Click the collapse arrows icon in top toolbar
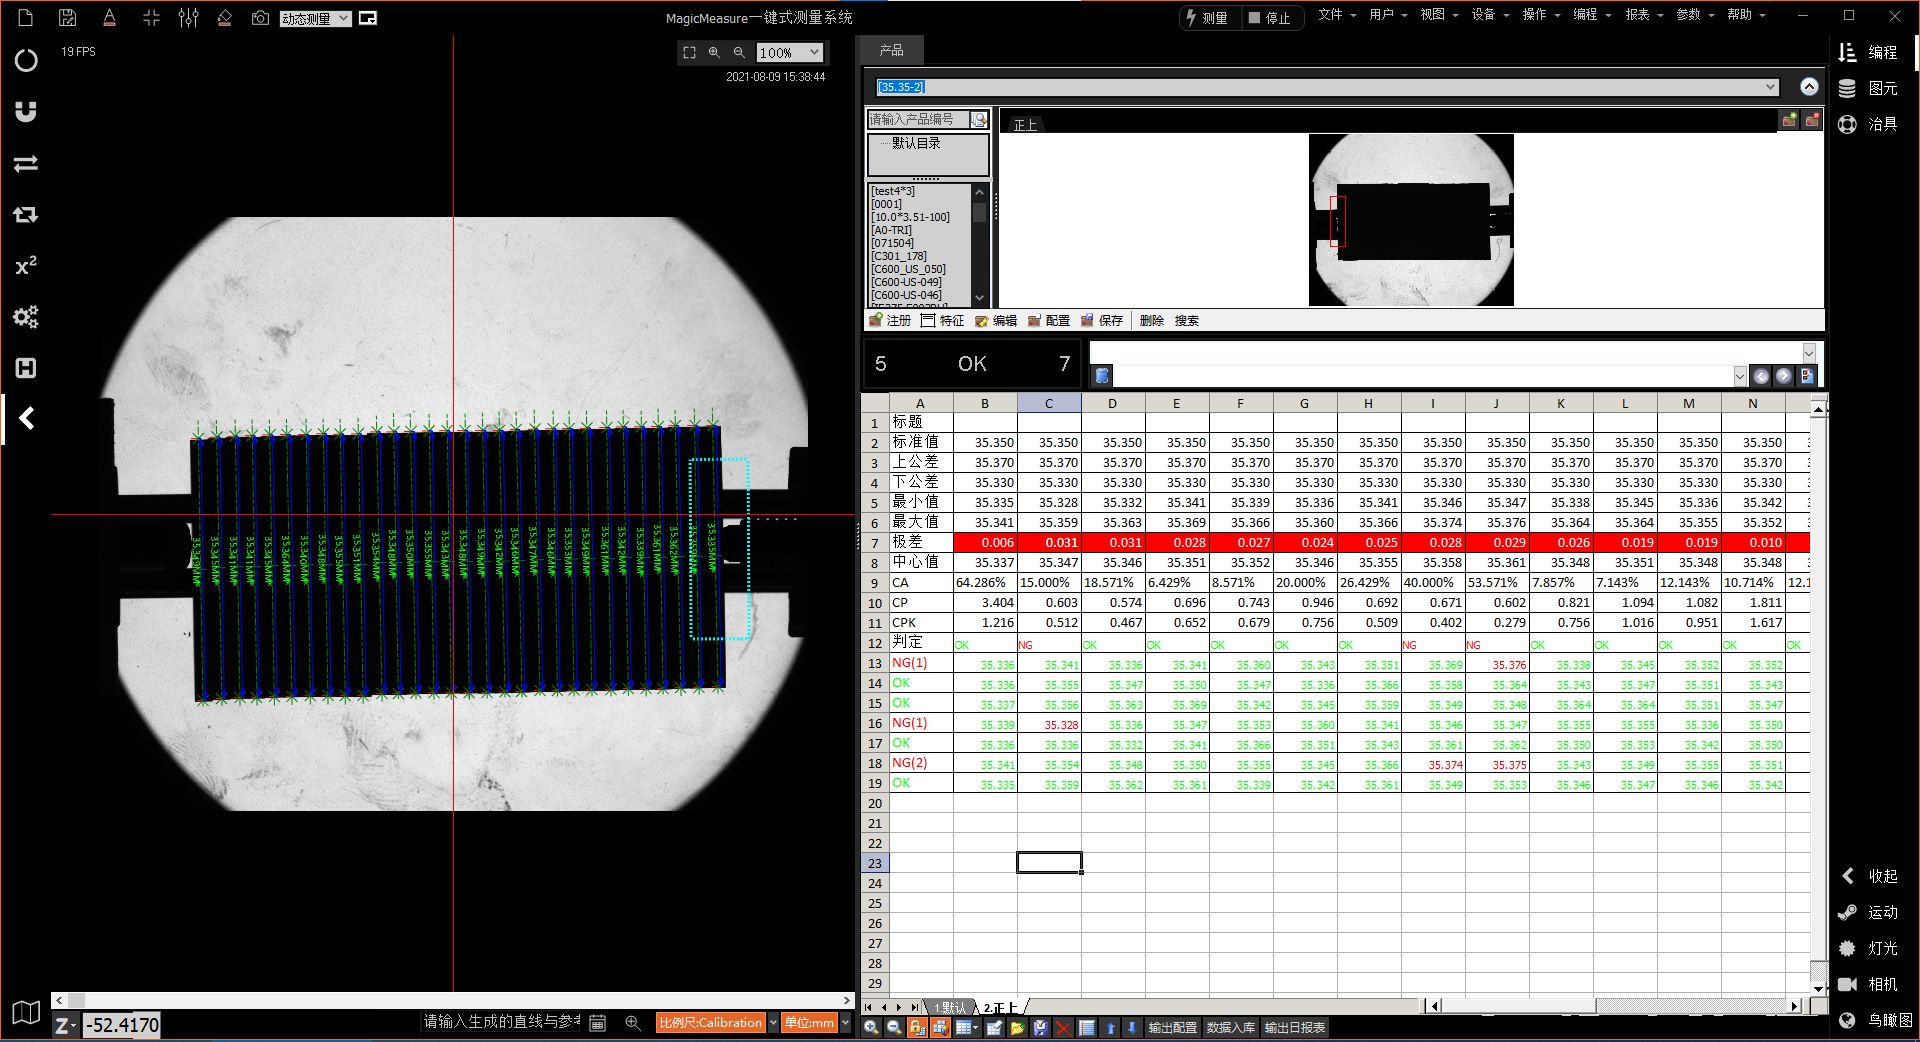Image resolution: width=1920 pixels, height=1042 pixels. tap(151, 17)
